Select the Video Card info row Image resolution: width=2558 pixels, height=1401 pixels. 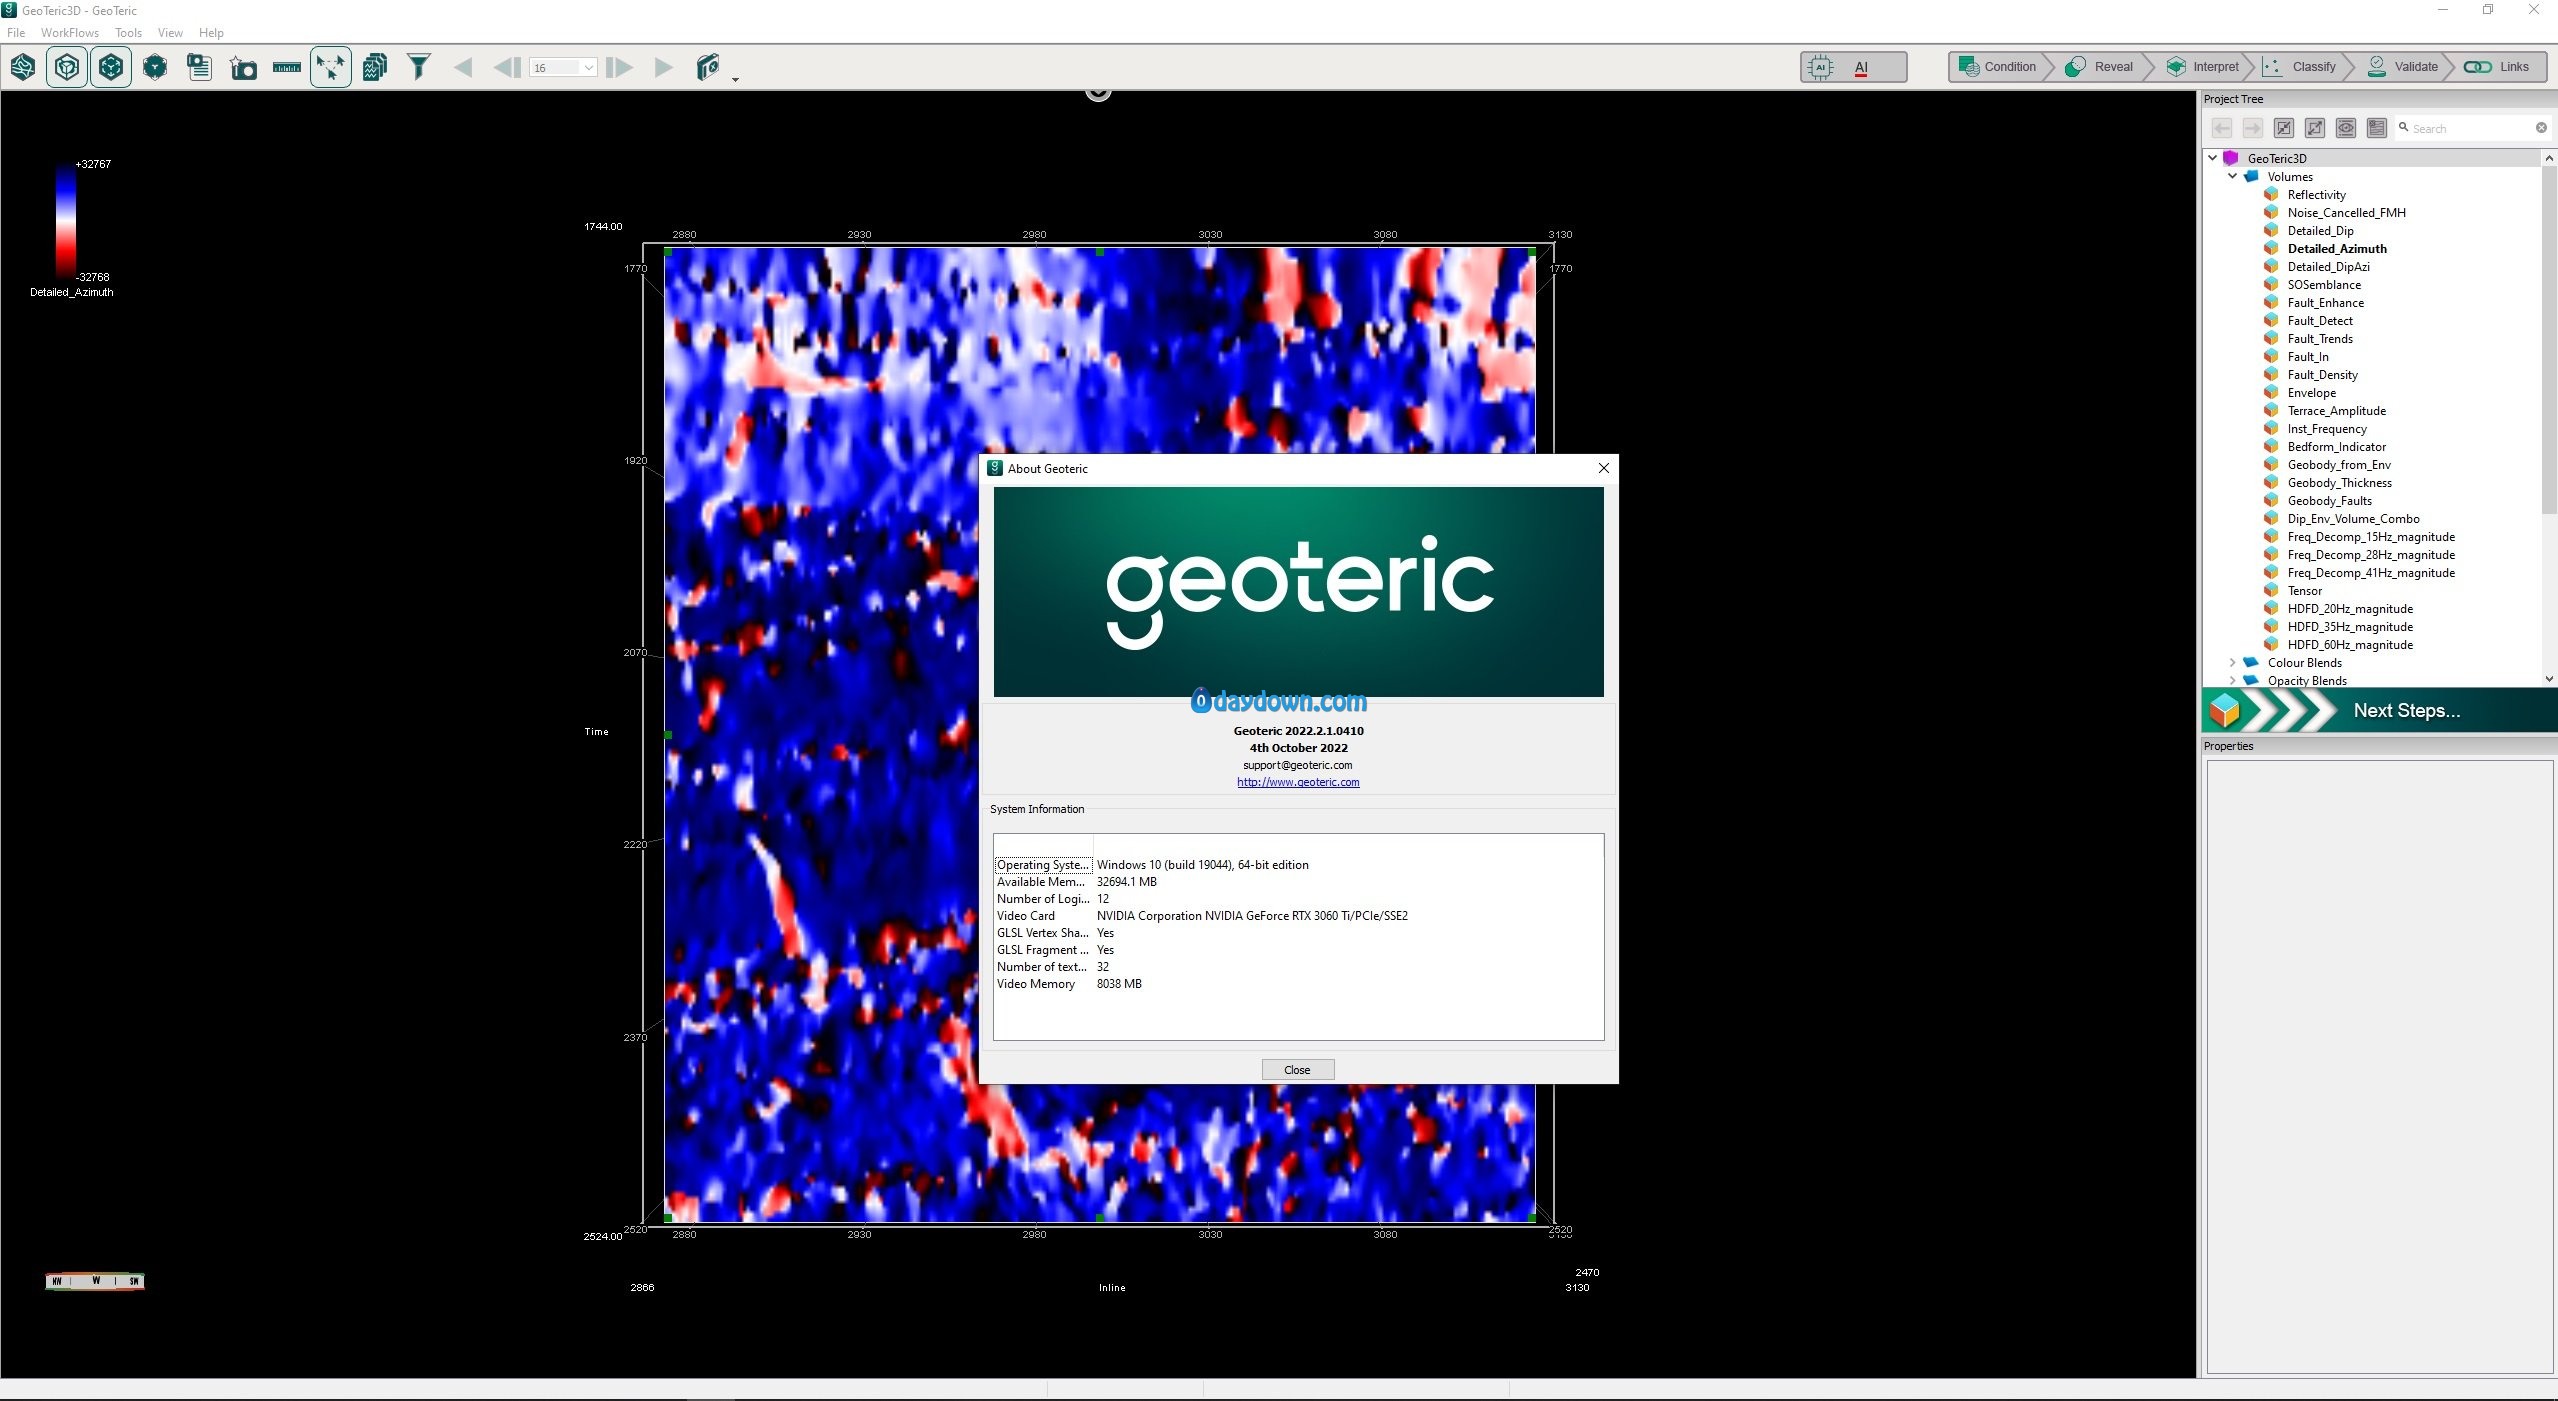pyautogui.click(x=1297, y=915)
